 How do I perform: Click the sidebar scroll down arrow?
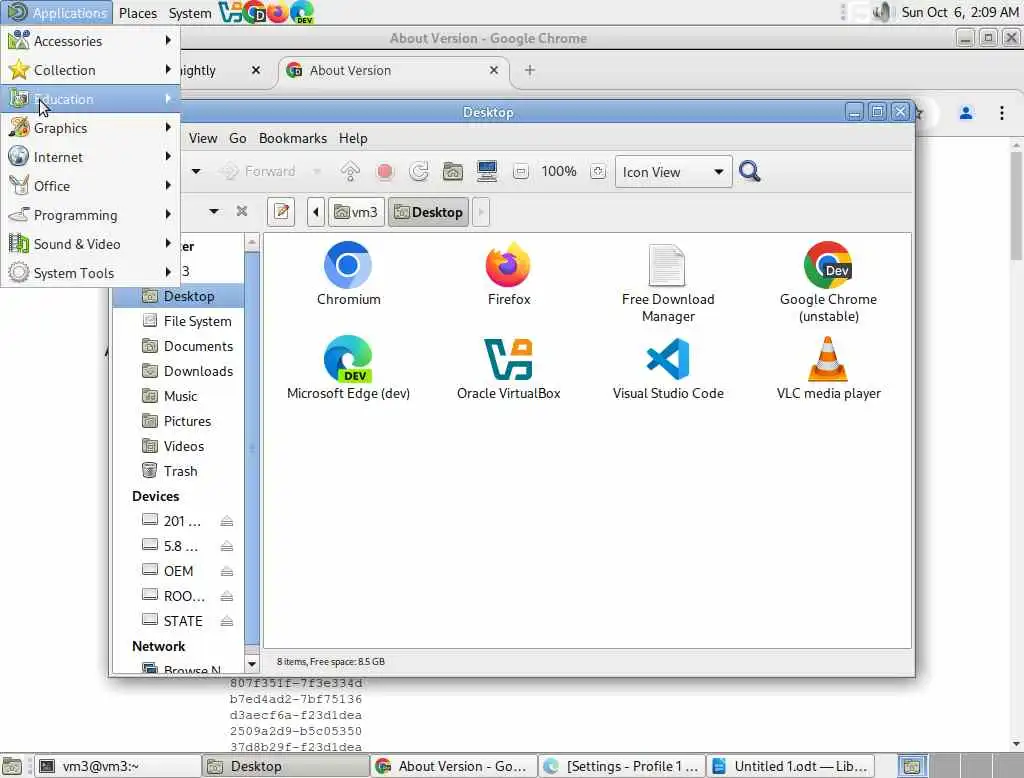[252, 664]
